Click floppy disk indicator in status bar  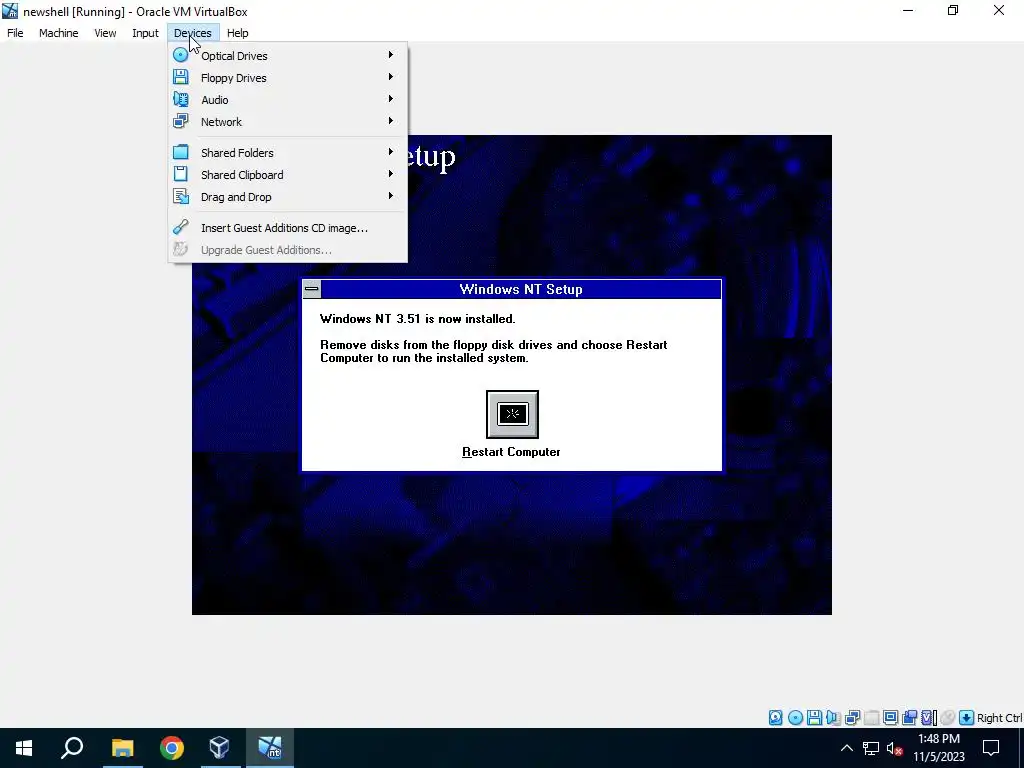click(814, 718)
